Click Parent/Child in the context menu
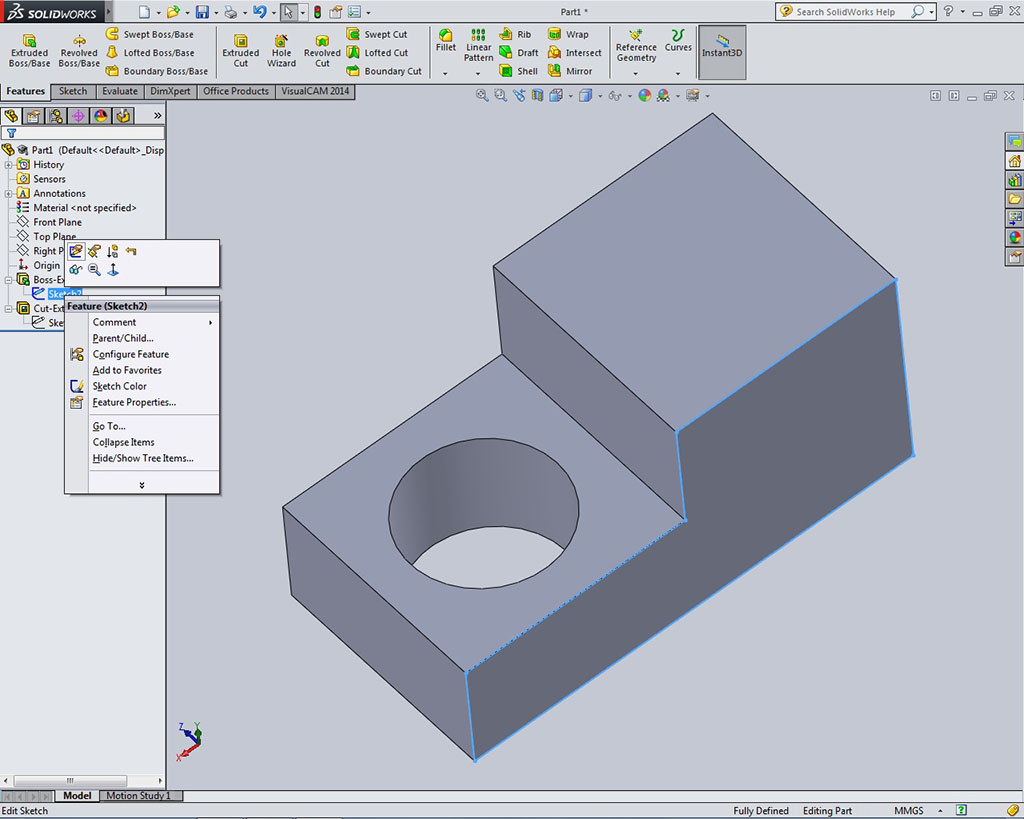 click(123, 338)
